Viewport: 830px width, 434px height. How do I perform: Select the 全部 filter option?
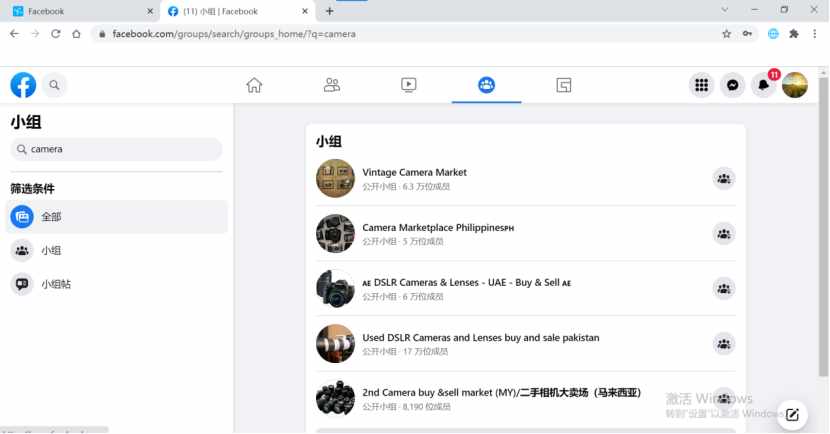pos(116,216)
